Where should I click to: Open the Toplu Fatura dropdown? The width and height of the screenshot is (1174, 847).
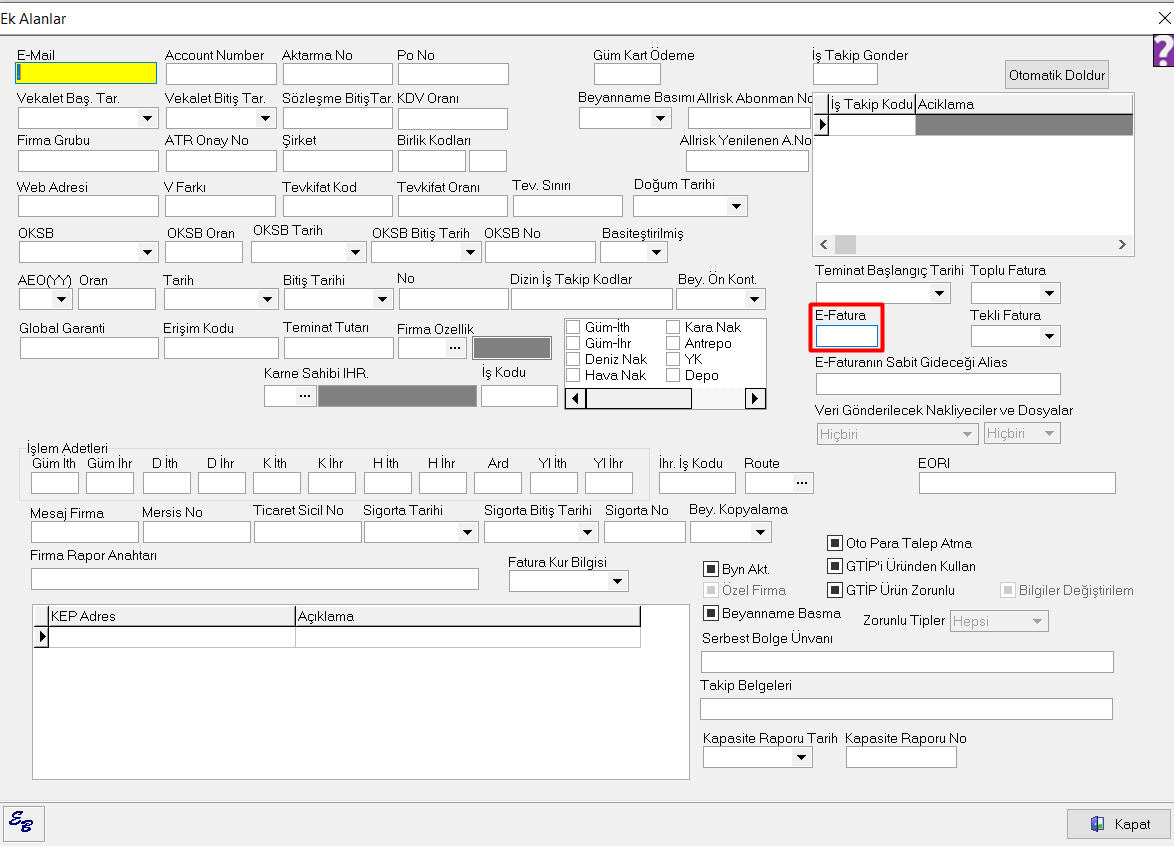[x=1049, y=293]
